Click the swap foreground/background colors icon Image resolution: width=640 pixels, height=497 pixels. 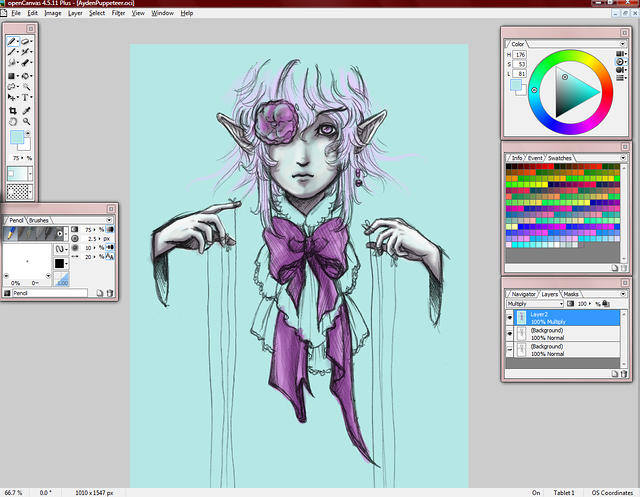pyautogui.click(x=28, y=133)
